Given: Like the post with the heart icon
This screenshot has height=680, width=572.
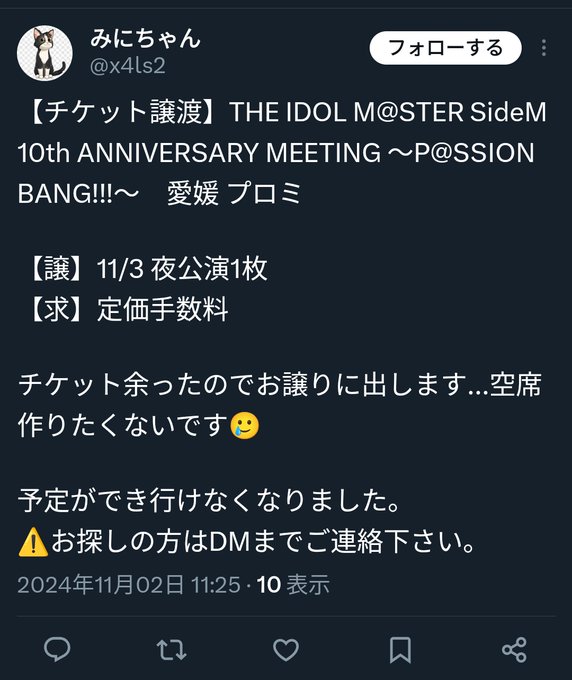Looking at the screenshot, I should tap(286, 650).
